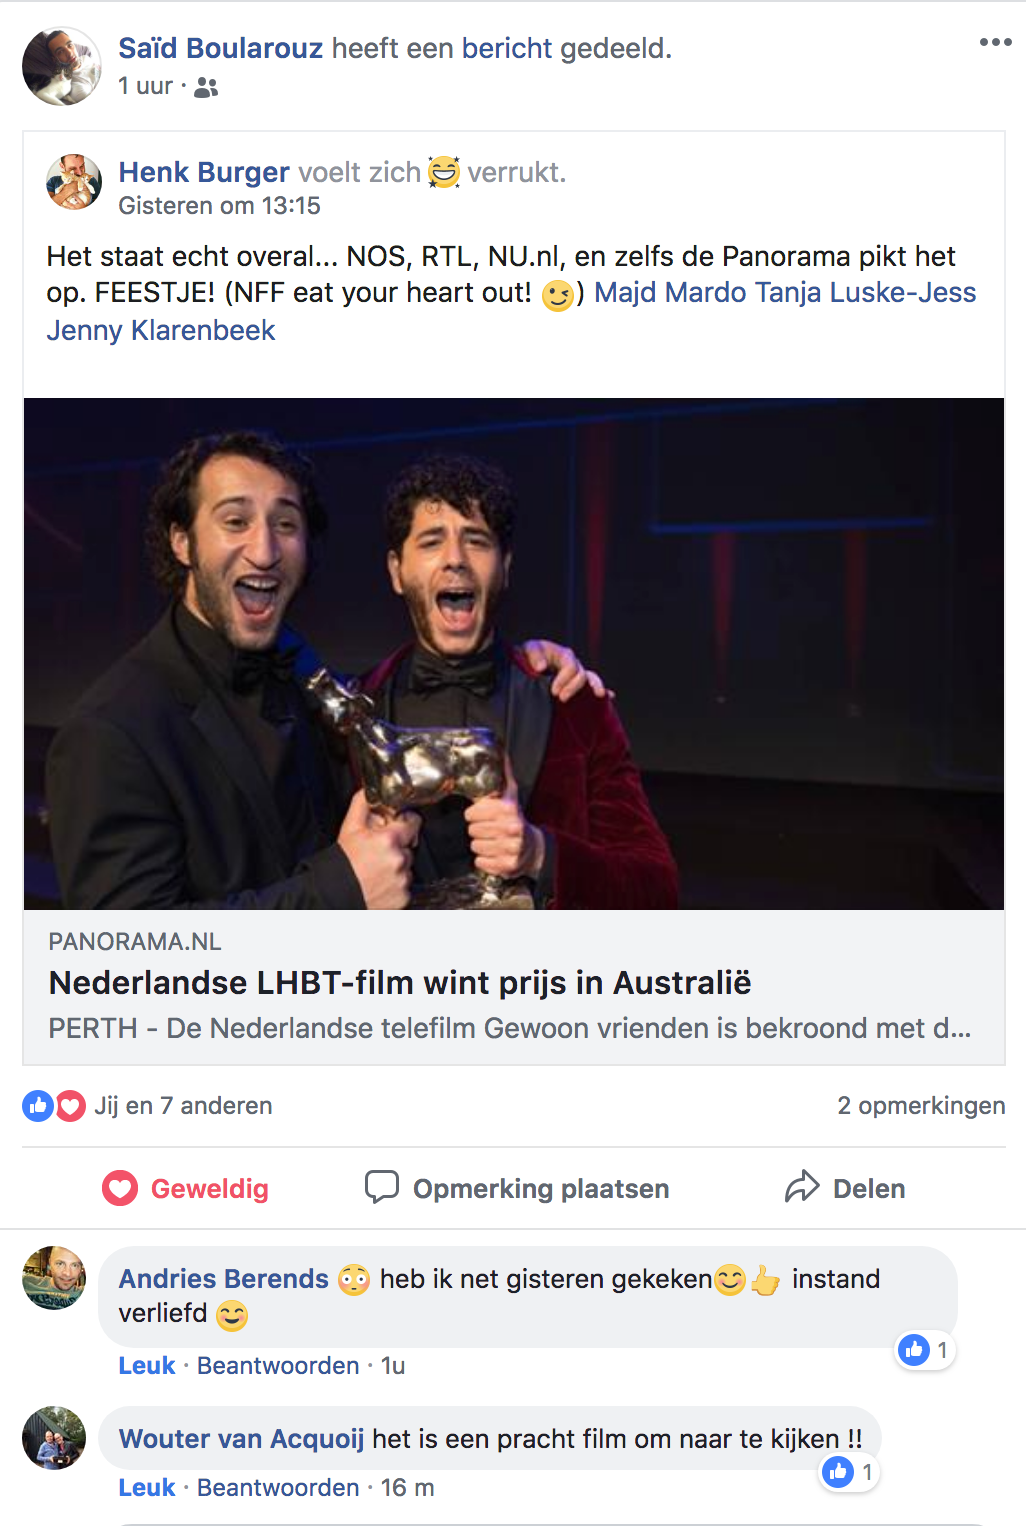View the 2 opmerkingen comments link
Viewport: 1026px width, 1526px height.
(x=921, y=1106)
